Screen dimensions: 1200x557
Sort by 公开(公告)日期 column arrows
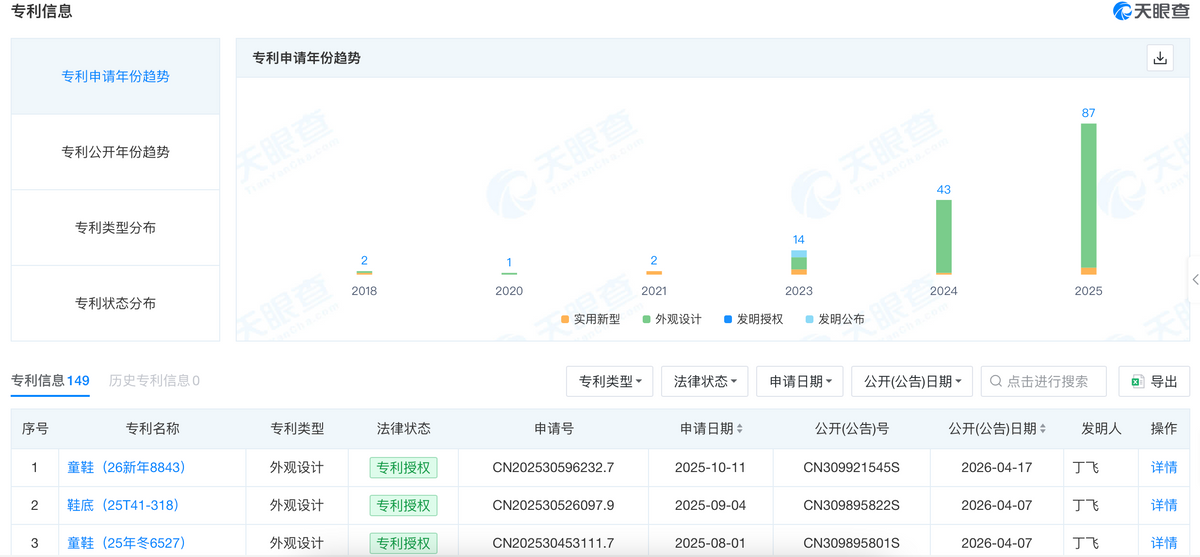(1043, 429)
